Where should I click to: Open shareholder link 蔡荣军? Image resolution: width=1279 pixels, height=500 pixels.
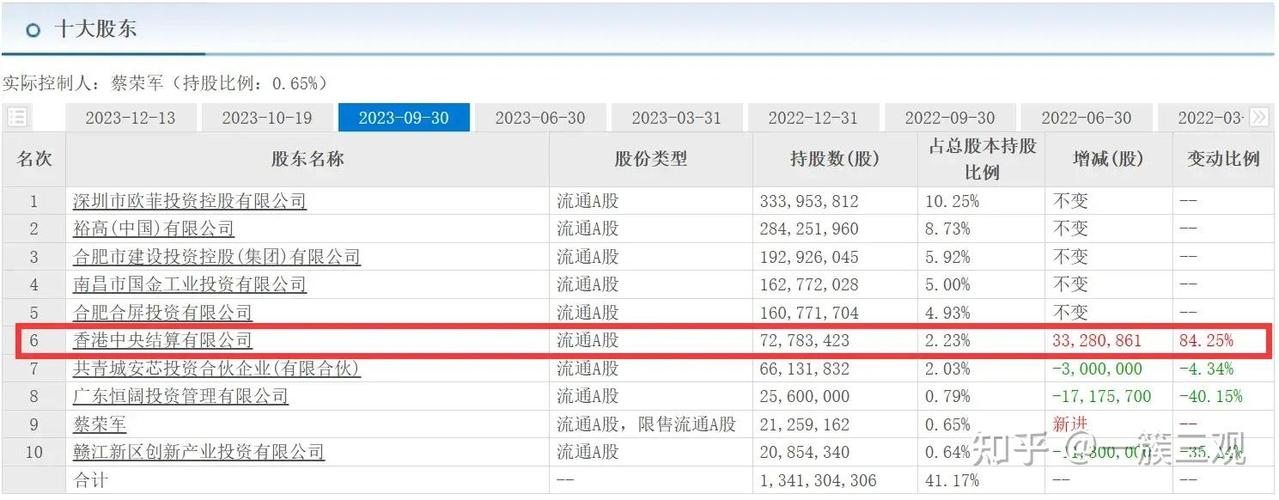pyautogui.click(x=100, y=424)
